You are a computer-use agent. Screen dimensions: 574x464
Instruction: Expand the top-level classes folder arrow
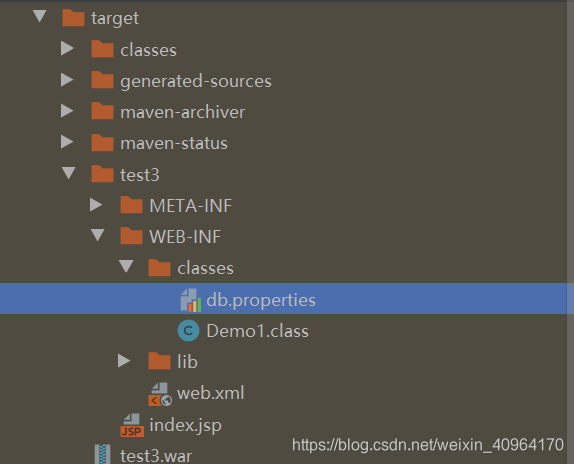[x=67, y=48]
